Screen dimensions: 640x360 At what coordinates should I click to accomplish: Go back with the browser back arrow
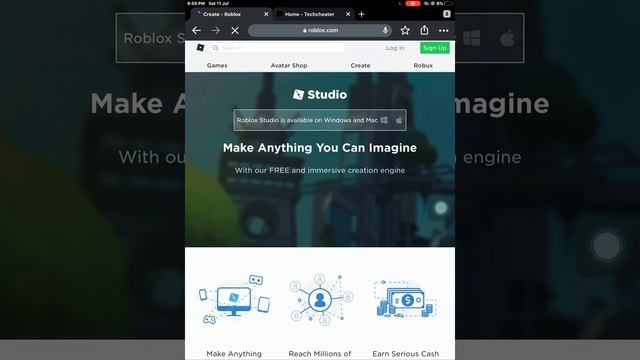click(196, 30)
